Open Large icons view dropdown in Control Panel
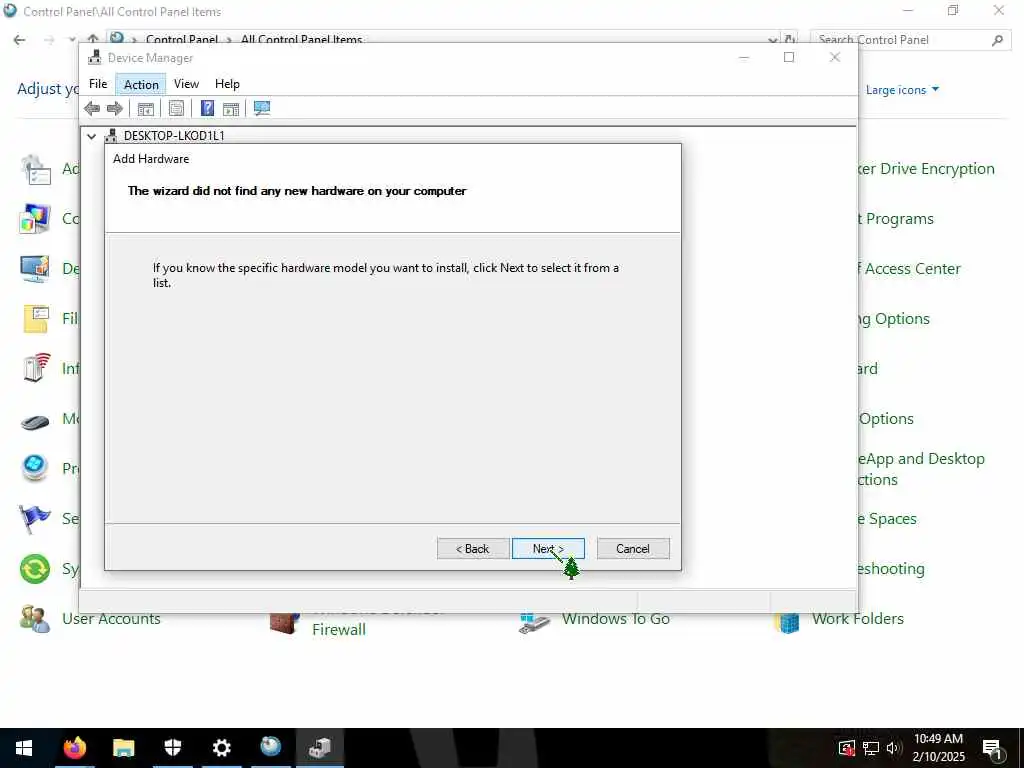The height and width of the screenshot is (768, 1024). [902, 90]
